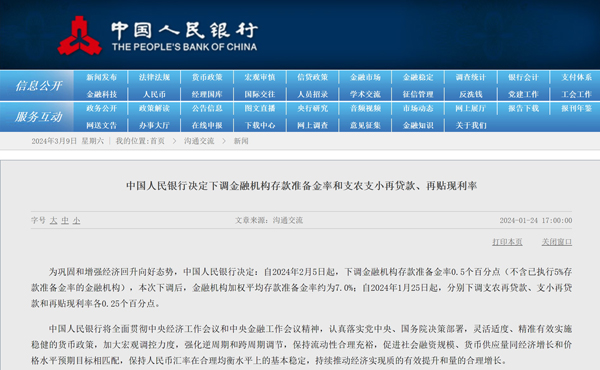
Task: Open the 反洗钱 page
Action: [471, 94]
